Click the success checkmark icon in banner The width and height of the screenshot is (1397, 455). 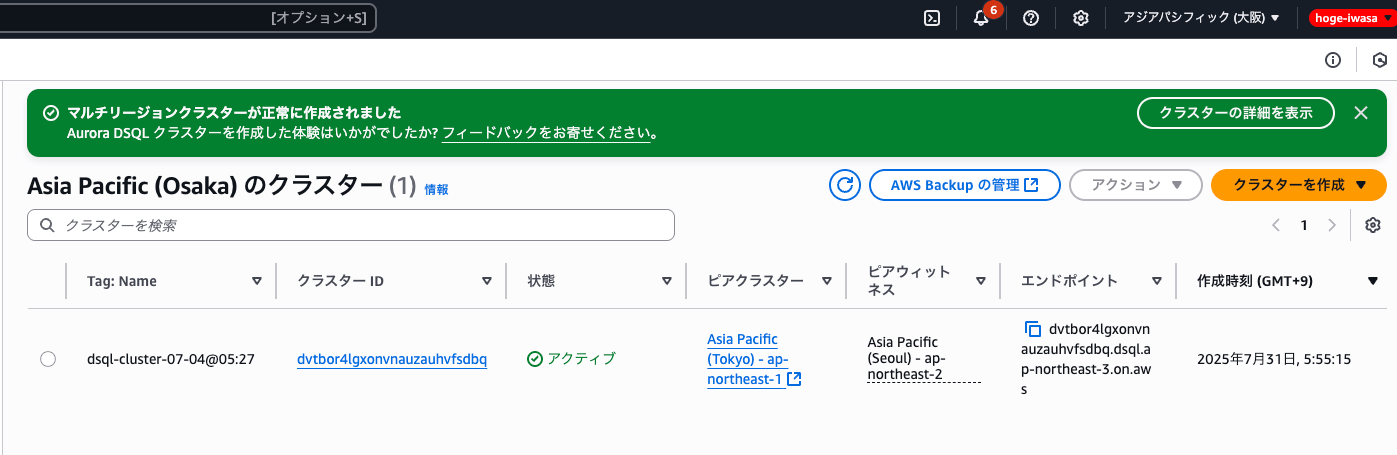coord(51,113)
